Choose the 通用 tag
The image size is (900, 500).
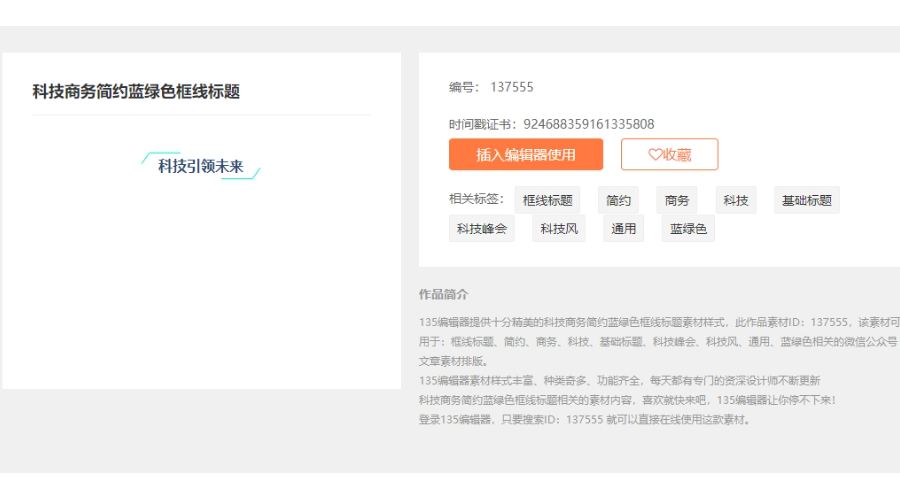click(x=623, y=228)
